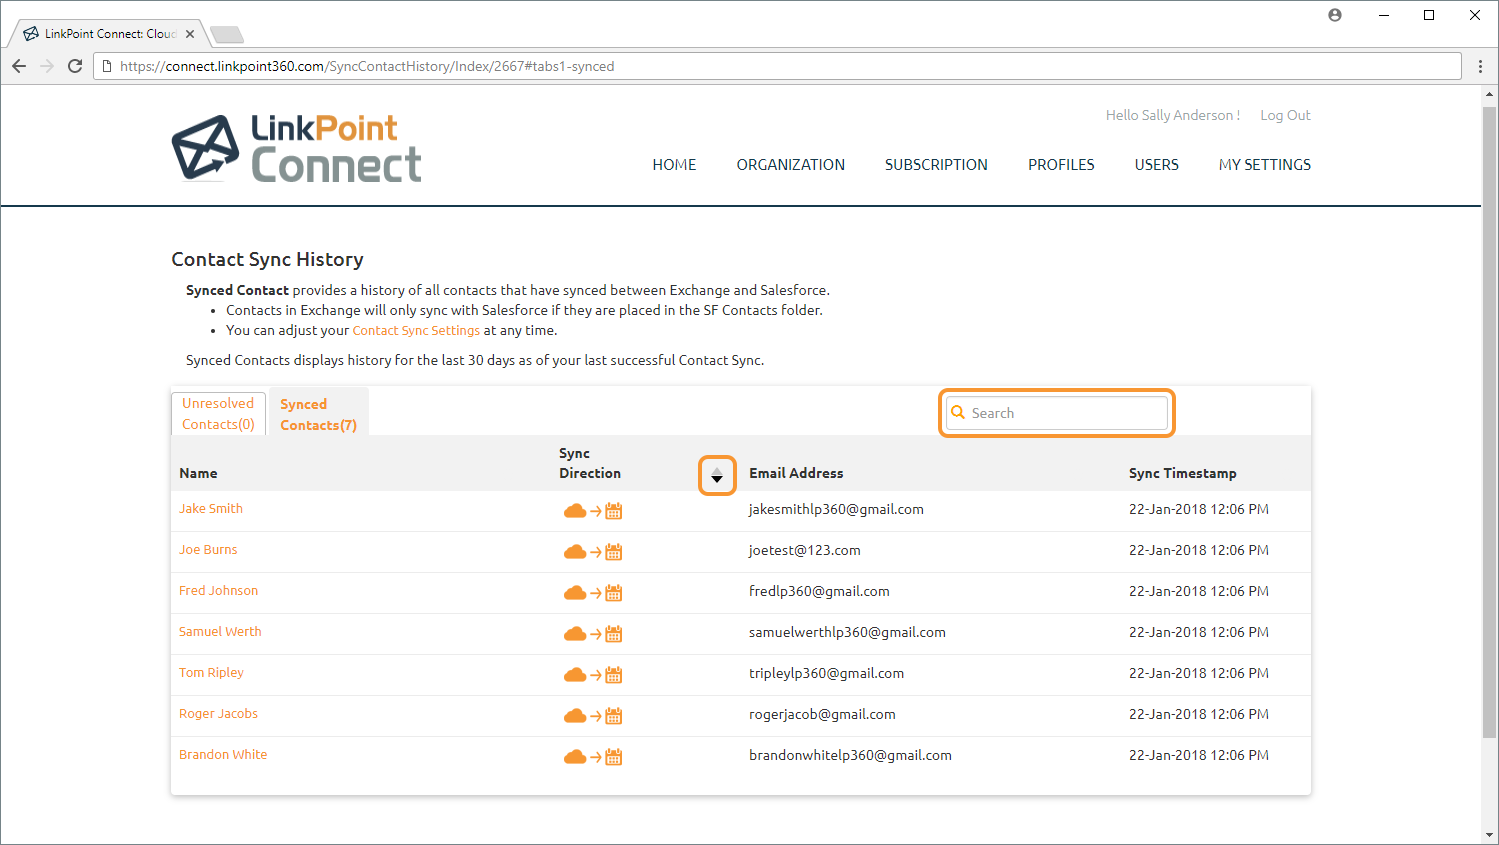Open Fred Johnson contact link

coord(218,591)
